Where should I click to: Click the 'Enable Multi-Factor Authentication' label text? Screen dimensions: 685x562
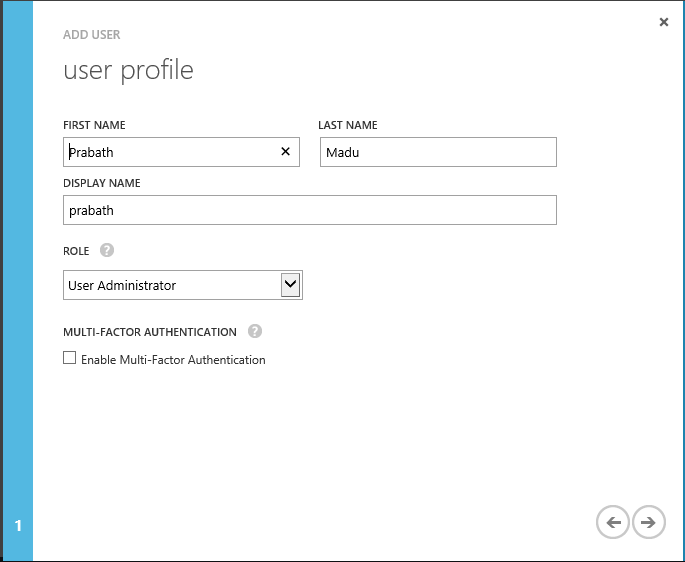pyautogui.click(x=173, y=360)
